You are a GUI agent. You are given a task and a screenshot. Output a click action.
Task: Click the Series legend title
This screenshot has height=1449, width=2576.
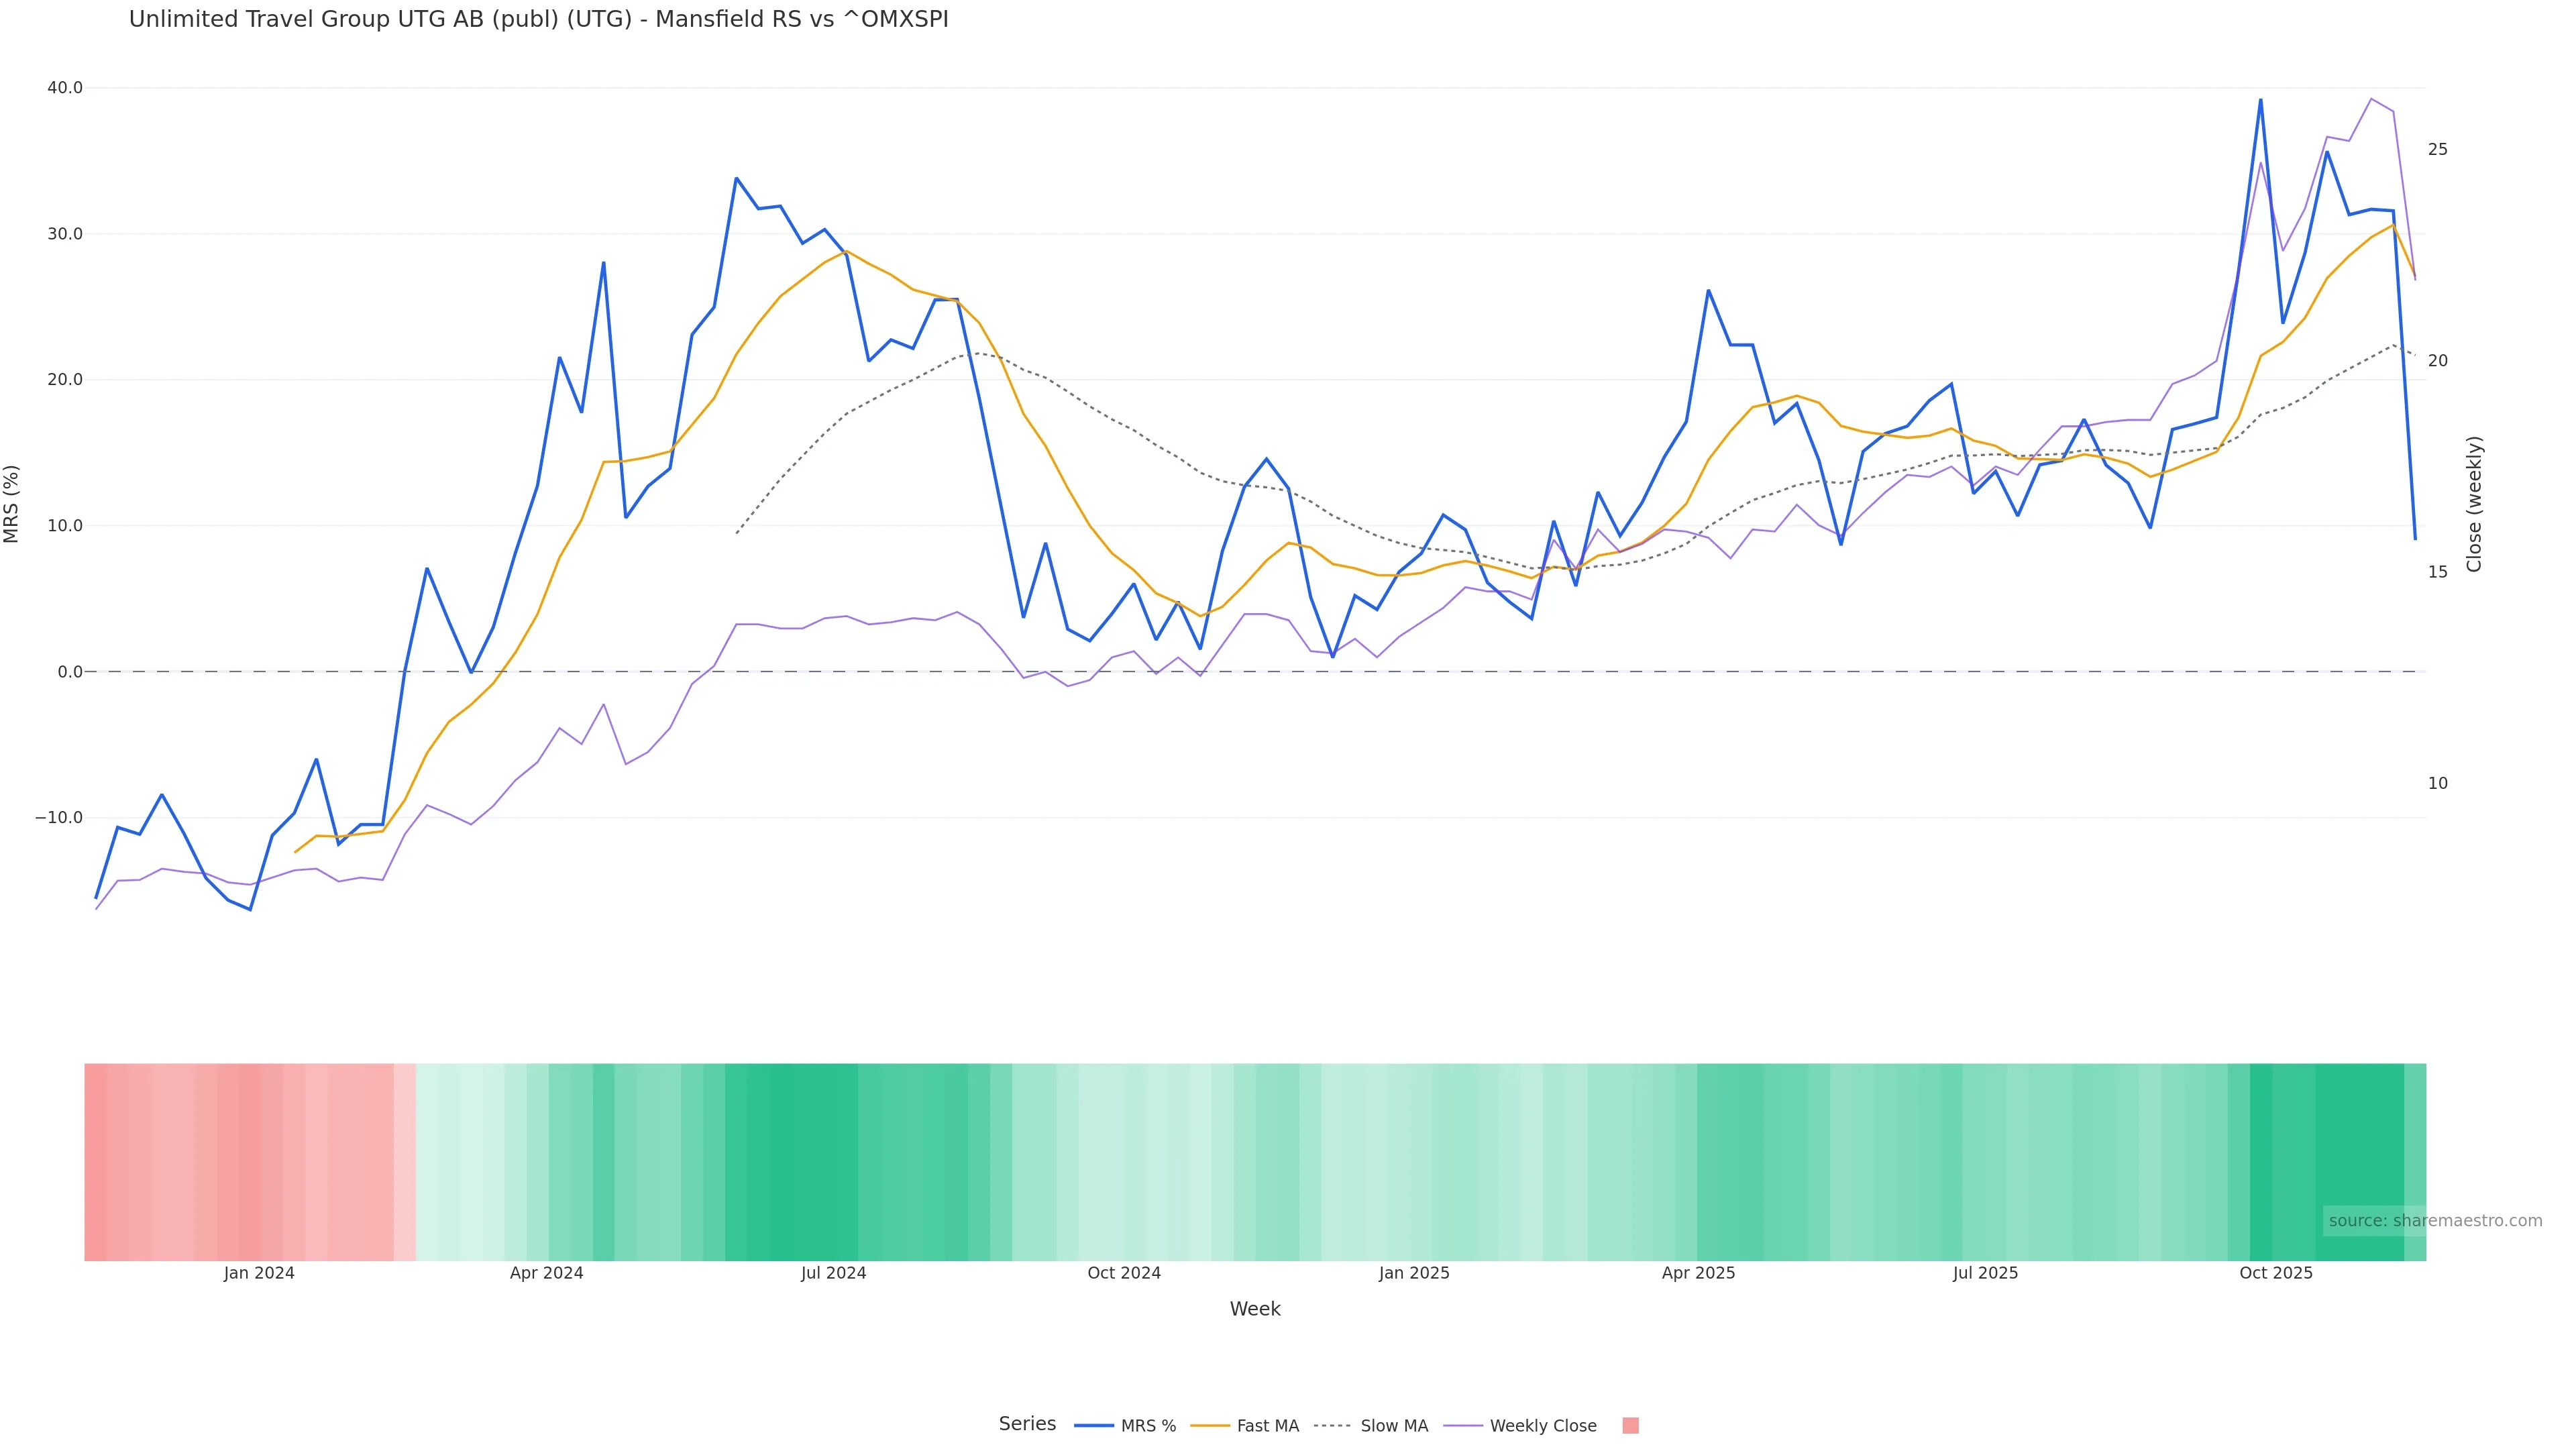1027,1424
